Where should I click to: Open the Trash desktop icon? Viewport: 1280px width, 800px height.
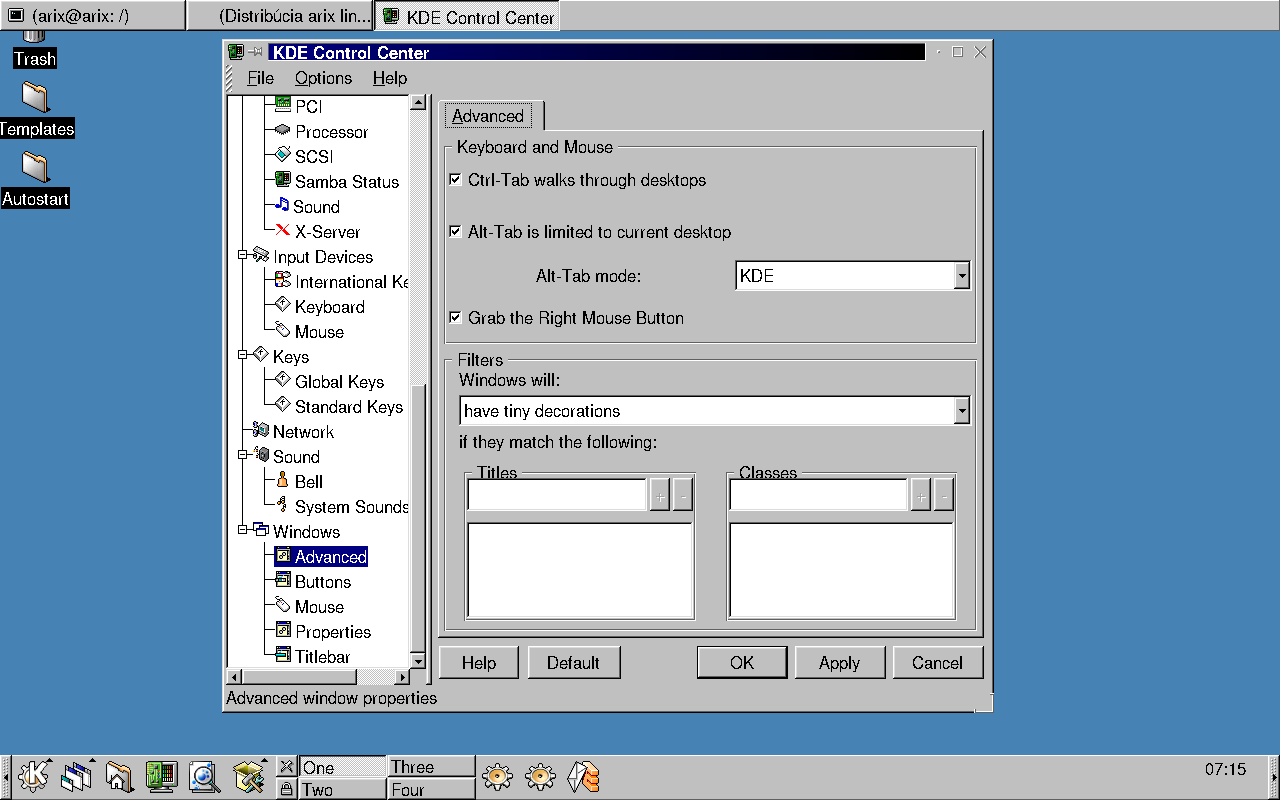pyautogui.click(x=34, y=49)
